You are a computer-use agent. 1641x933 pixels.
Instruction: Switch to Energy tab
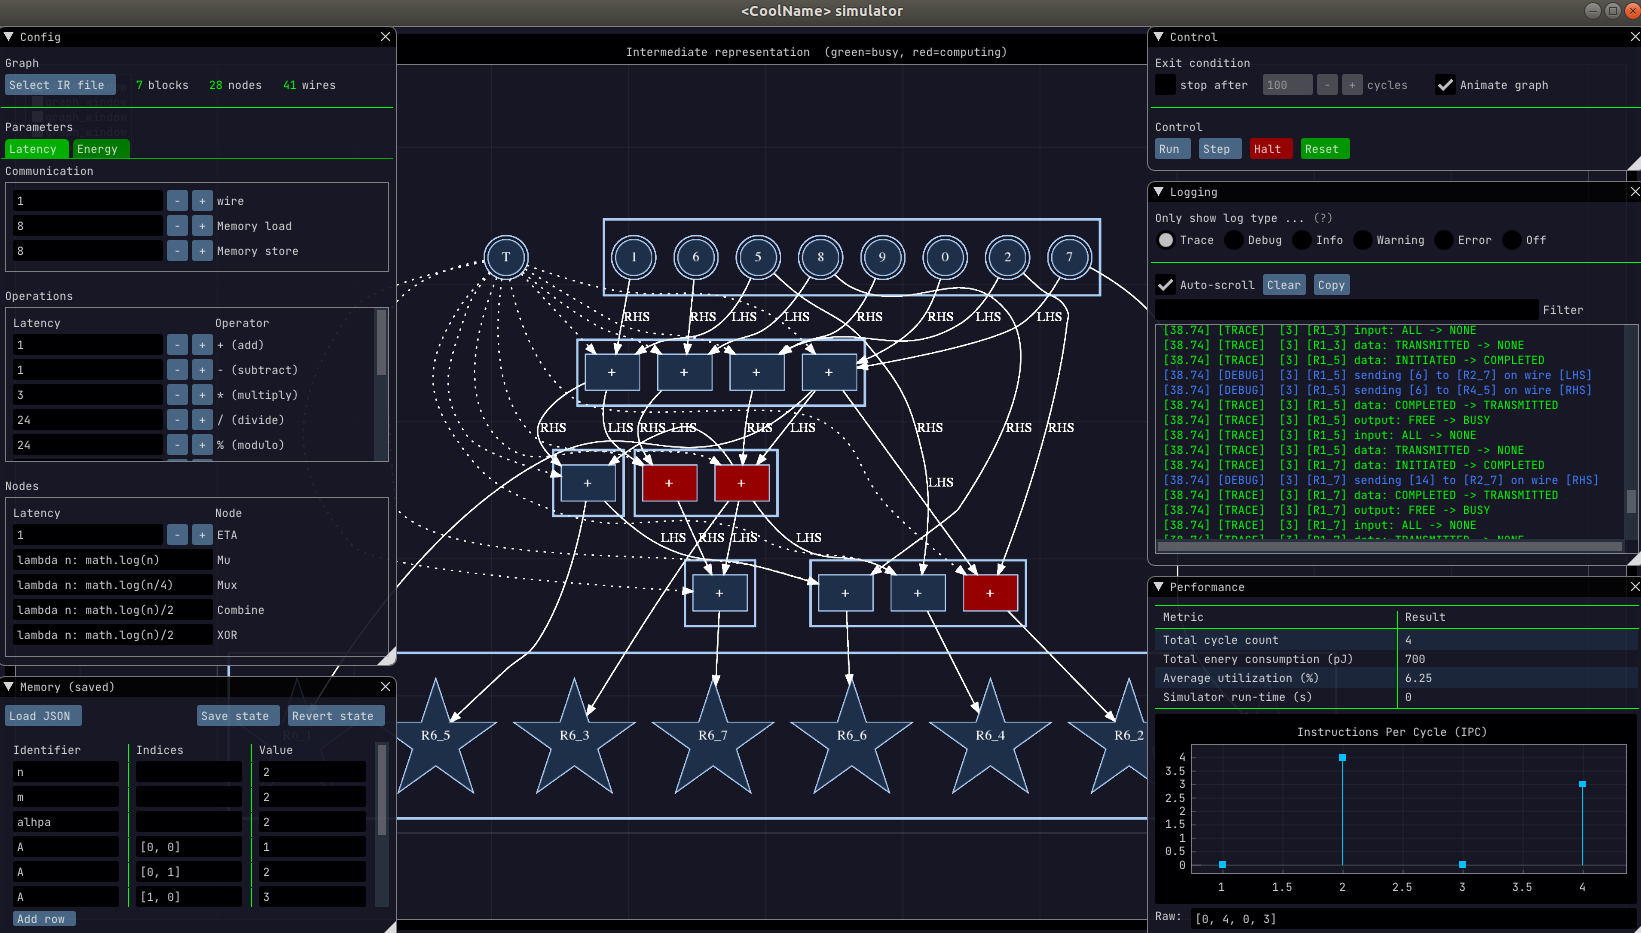(100, 149)
